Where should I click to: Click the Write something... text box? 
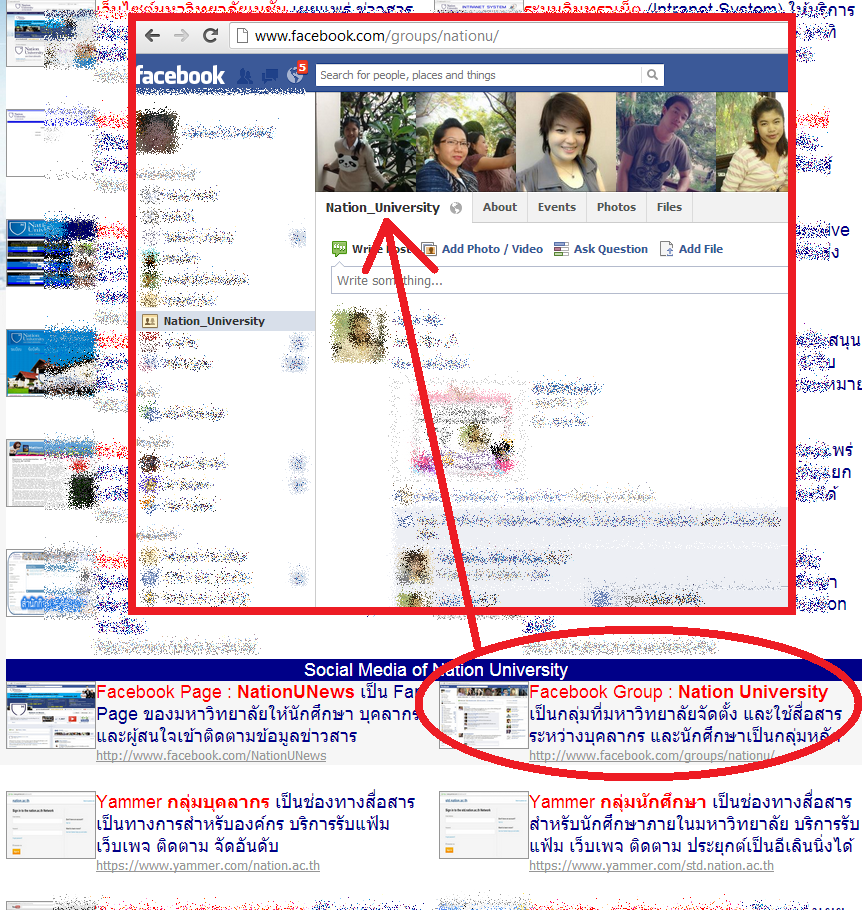click(x=560, y=280)
